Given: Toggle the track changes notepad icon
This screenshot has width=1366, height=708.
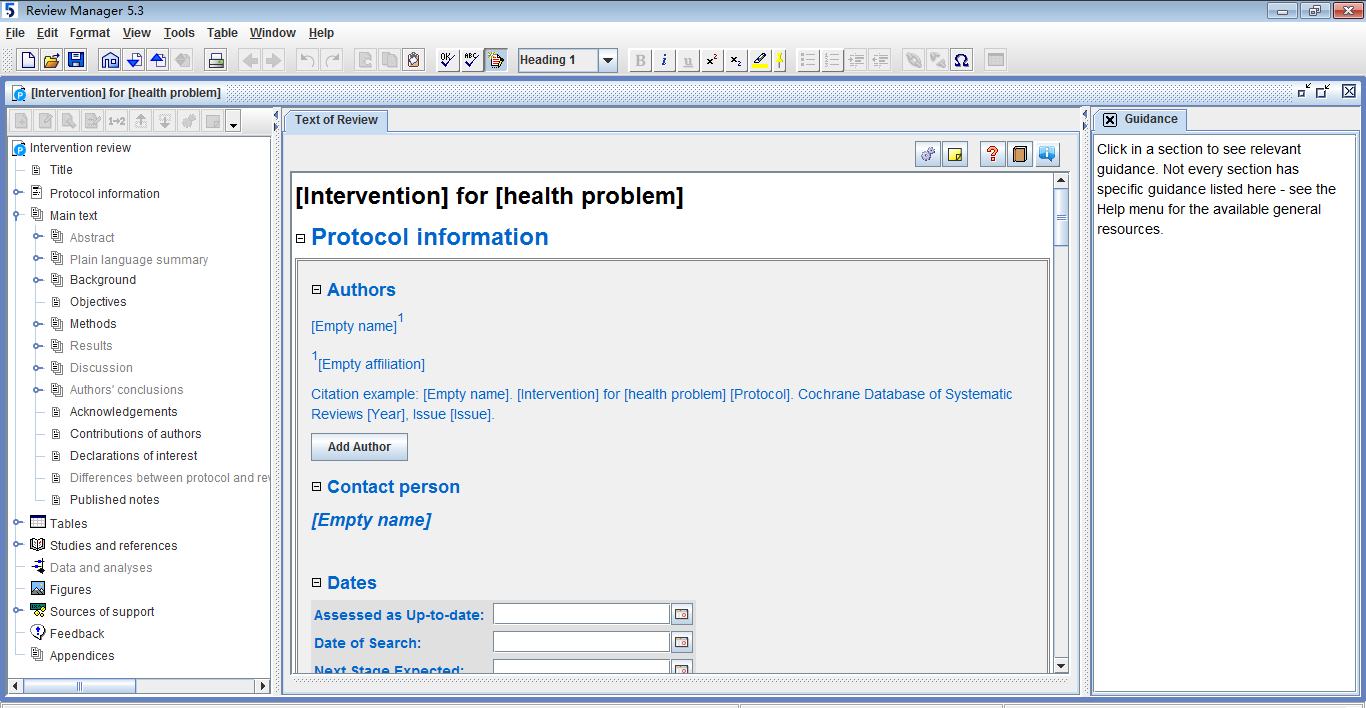Looking at the screenshot, I should [x=496, y=60].
